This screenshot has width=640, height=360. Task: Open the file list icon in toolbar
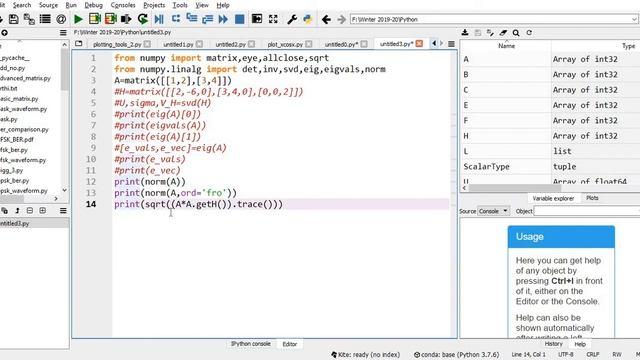click(x=45, y=19)
